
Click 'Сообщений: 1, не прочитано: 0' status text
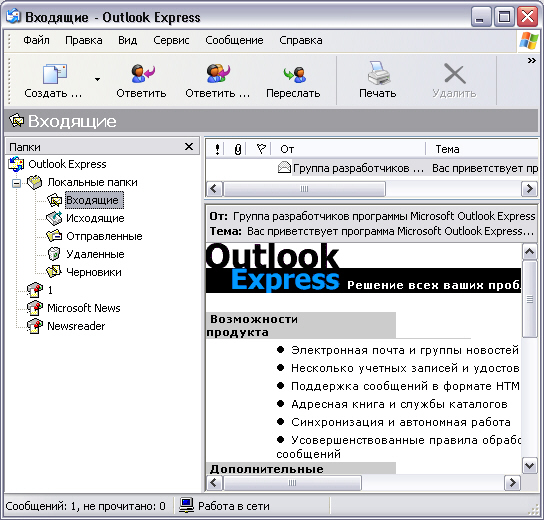tap(85, 506)
